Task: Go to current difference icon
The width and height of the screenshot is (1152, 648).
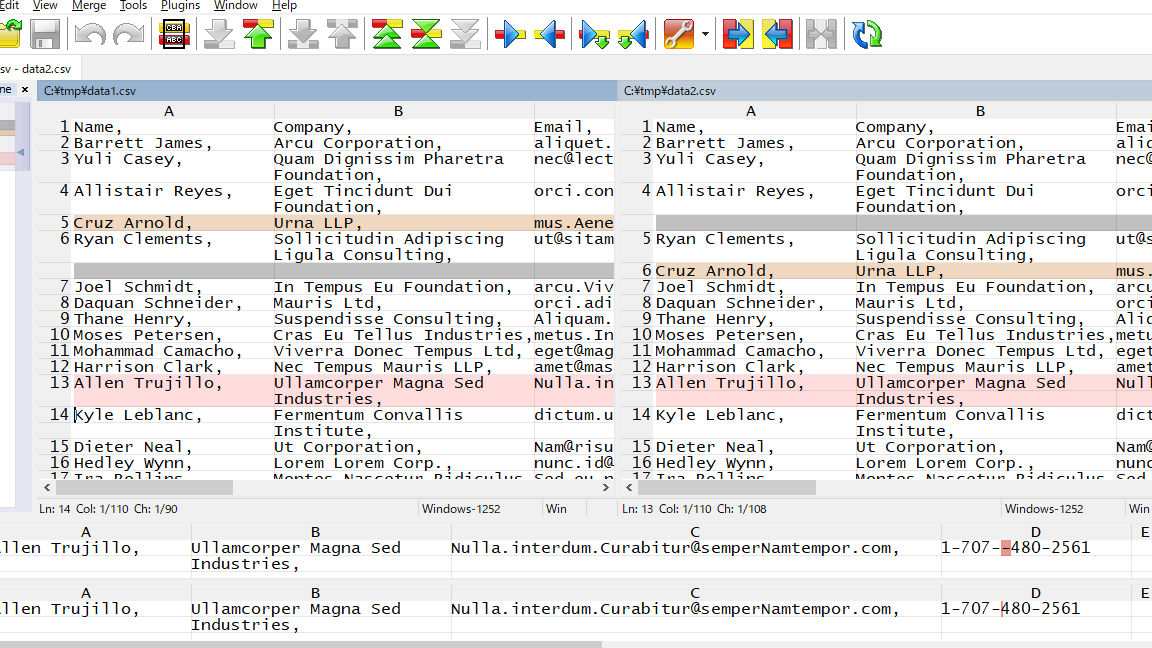Action: point(426,35)
